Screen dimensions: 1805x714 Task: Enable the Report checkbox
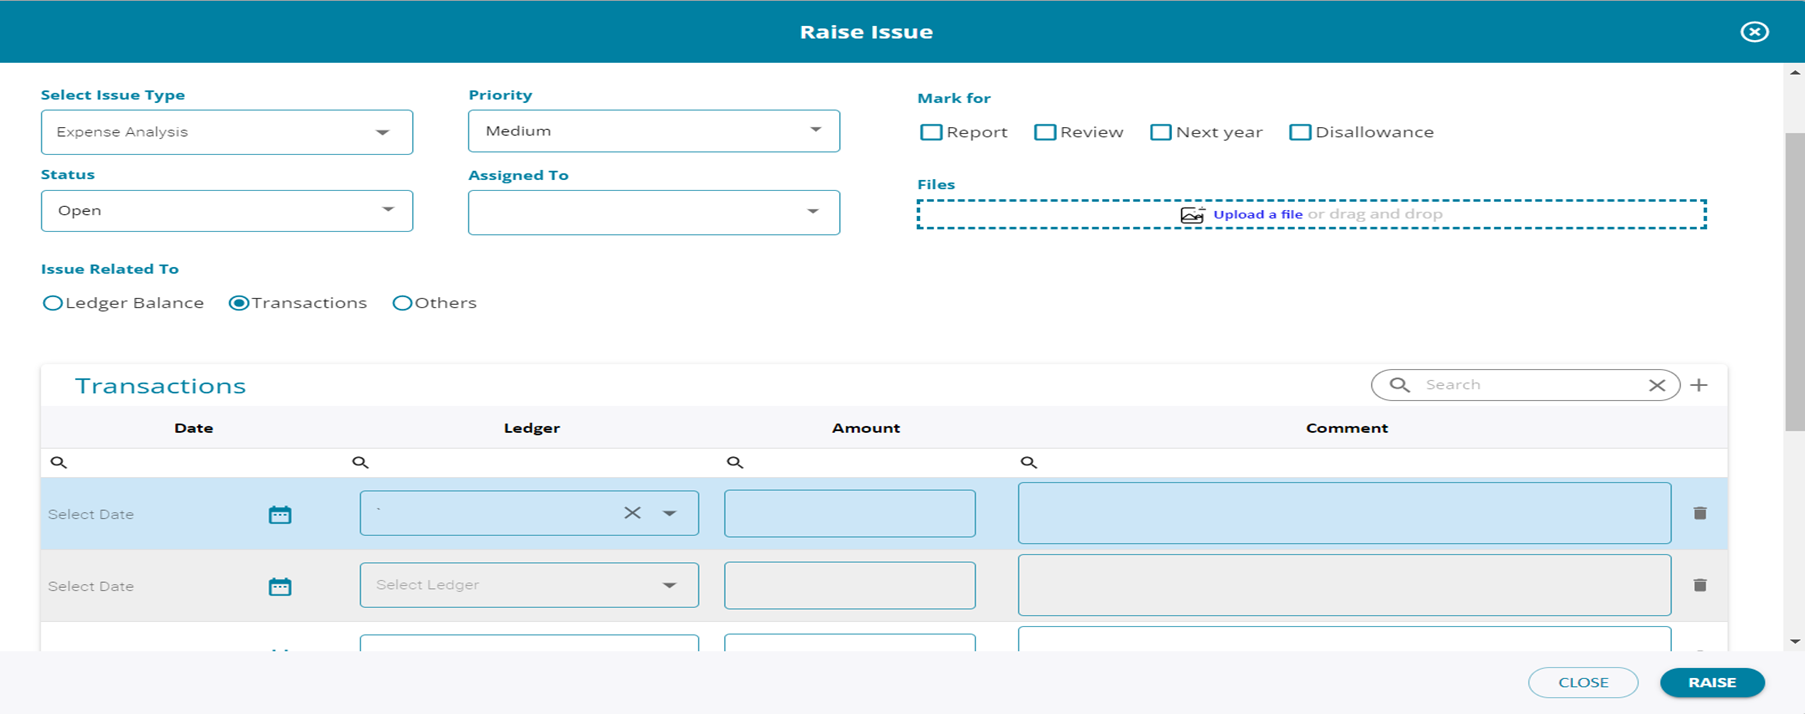tap(931, 132)
